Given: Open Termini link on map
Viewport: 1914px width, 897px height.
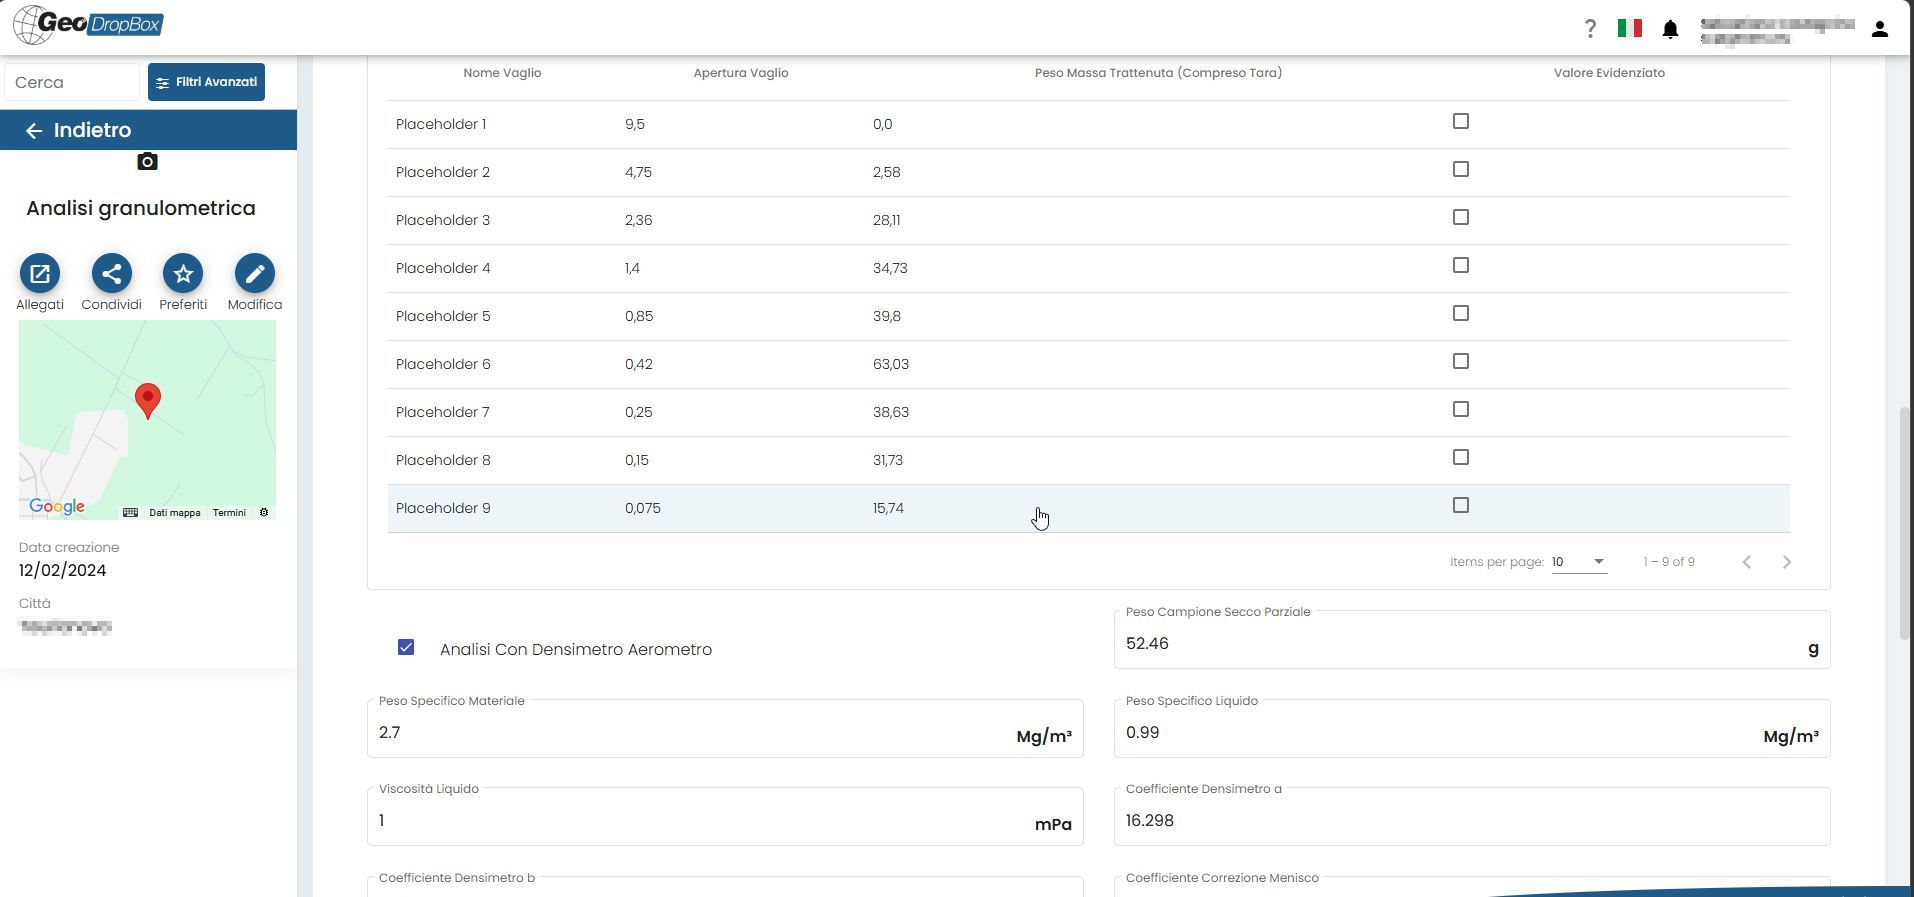Looking at the screenshot, I should (x=229, y=512).
